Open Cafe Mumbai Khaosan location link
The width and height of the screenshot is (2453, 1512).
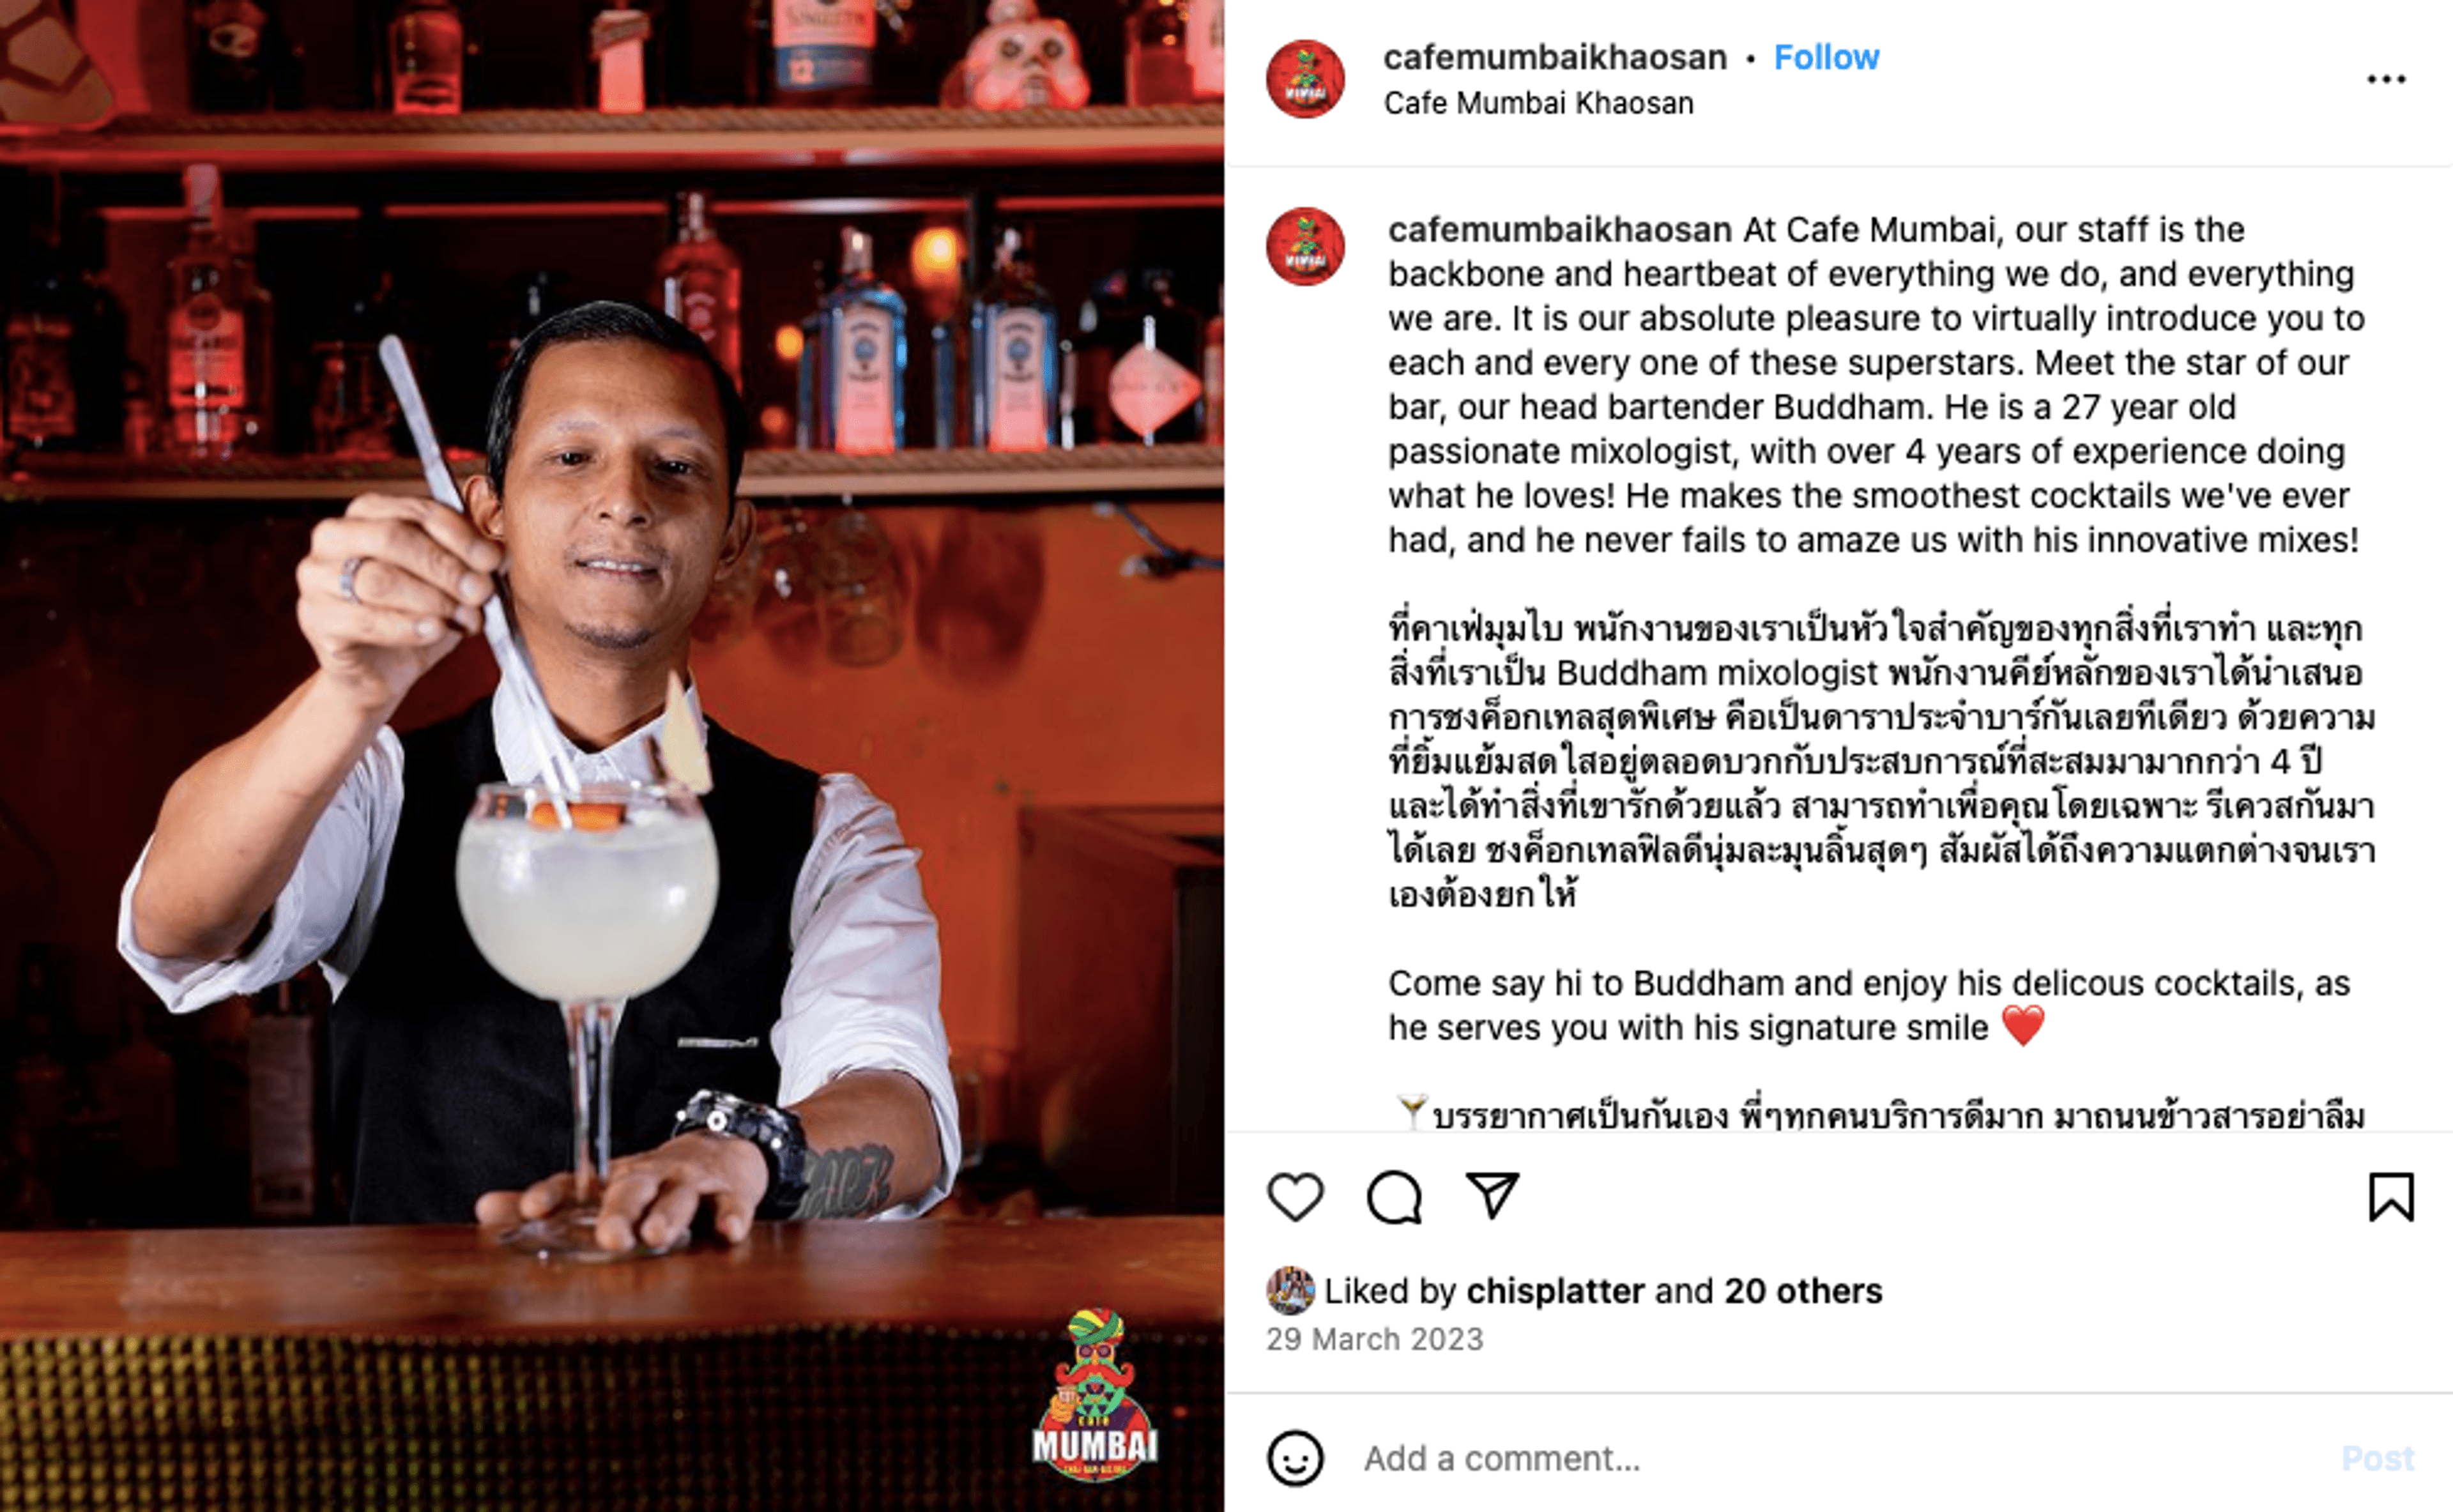[1538, 103]
